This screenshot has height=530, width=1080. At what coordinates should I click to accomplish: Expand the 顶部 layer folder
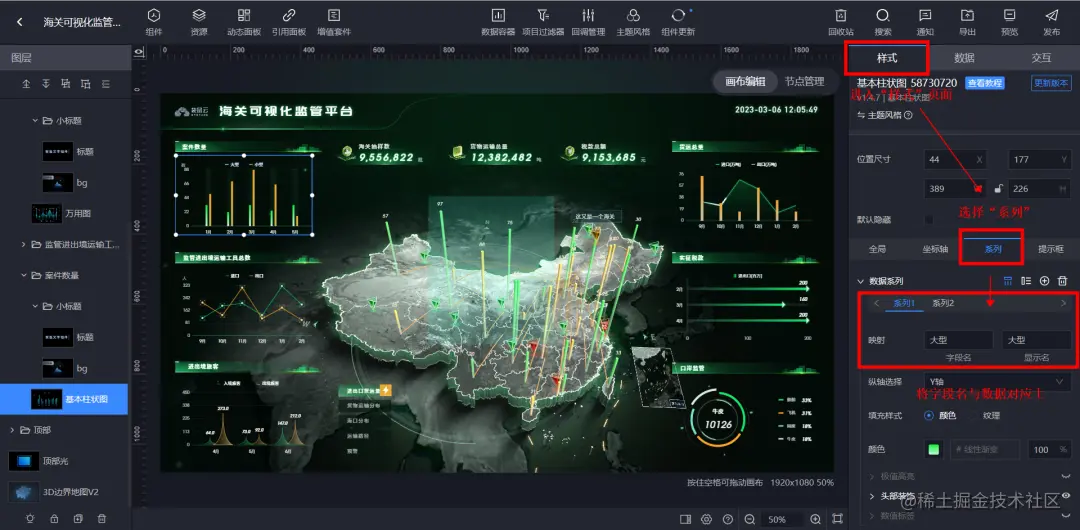pyautogui.click(x=12, y=429)
